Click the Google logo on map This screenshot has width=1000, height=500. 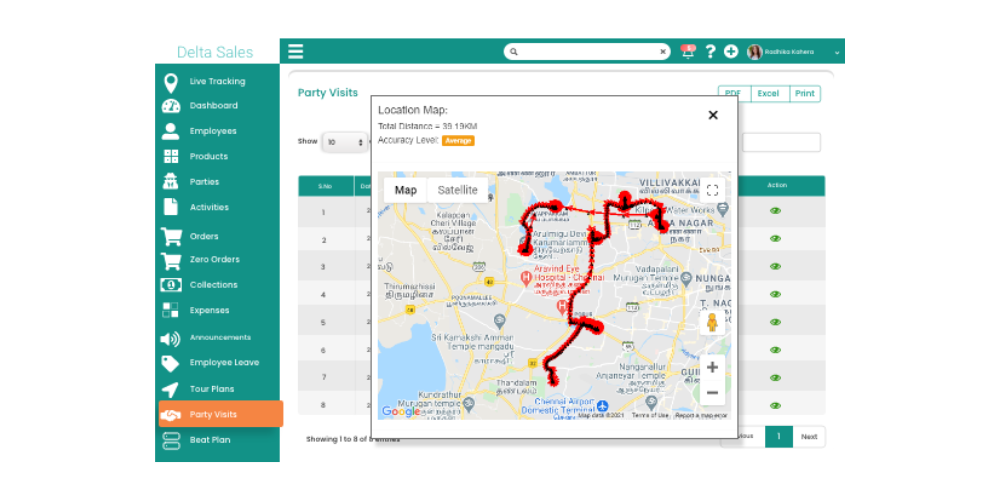[401, 412]
